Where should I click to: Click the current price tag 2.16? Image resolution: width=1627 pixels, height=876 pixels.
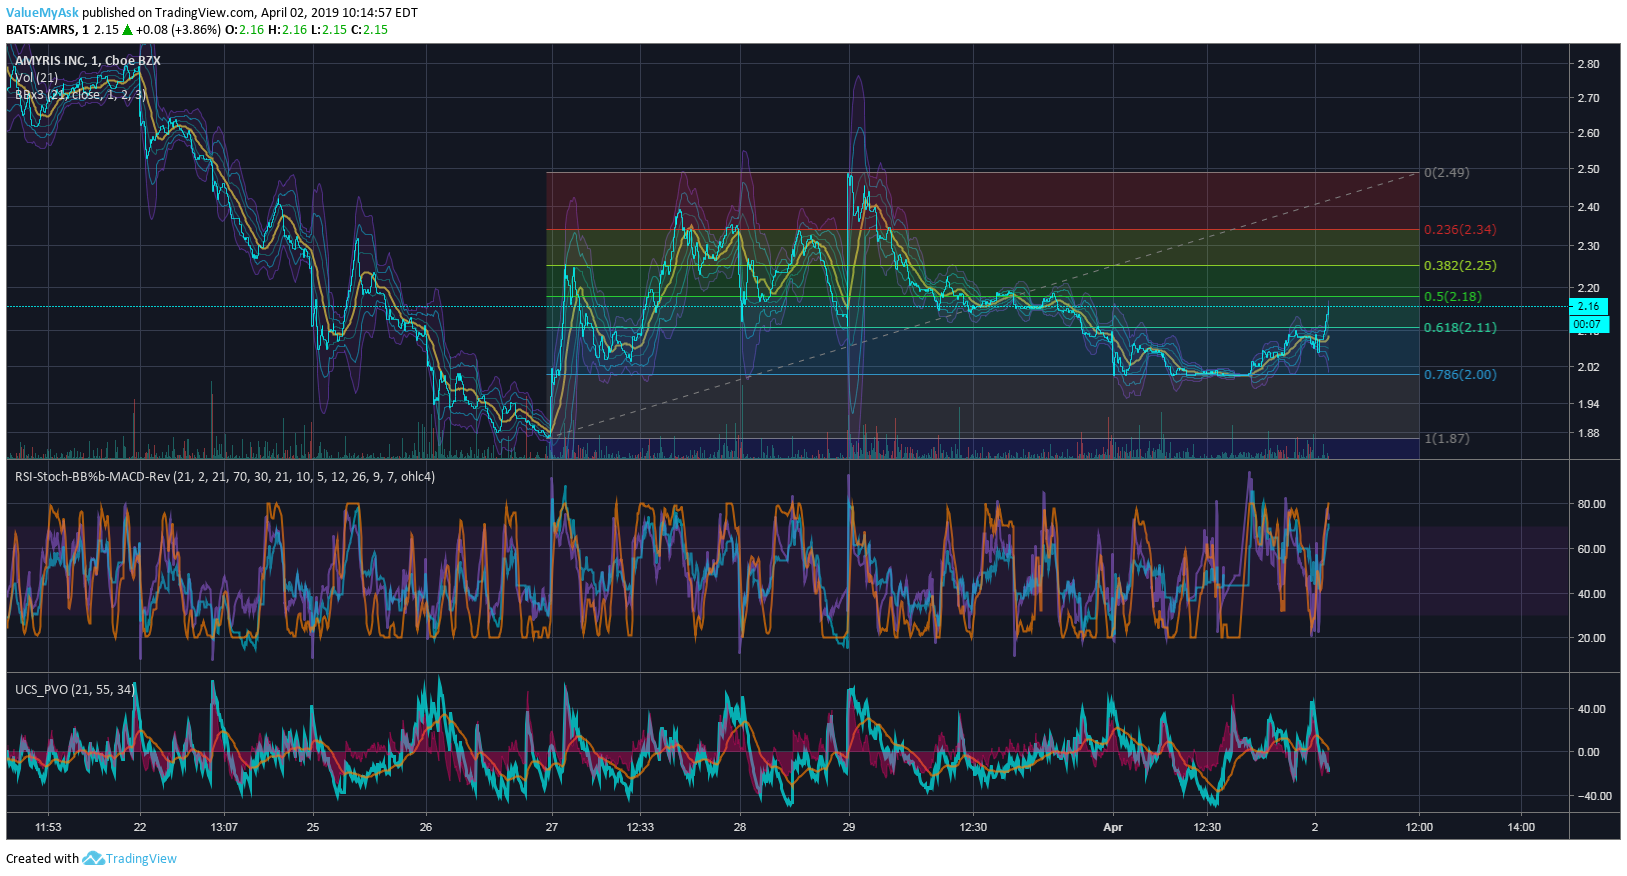1588,306
